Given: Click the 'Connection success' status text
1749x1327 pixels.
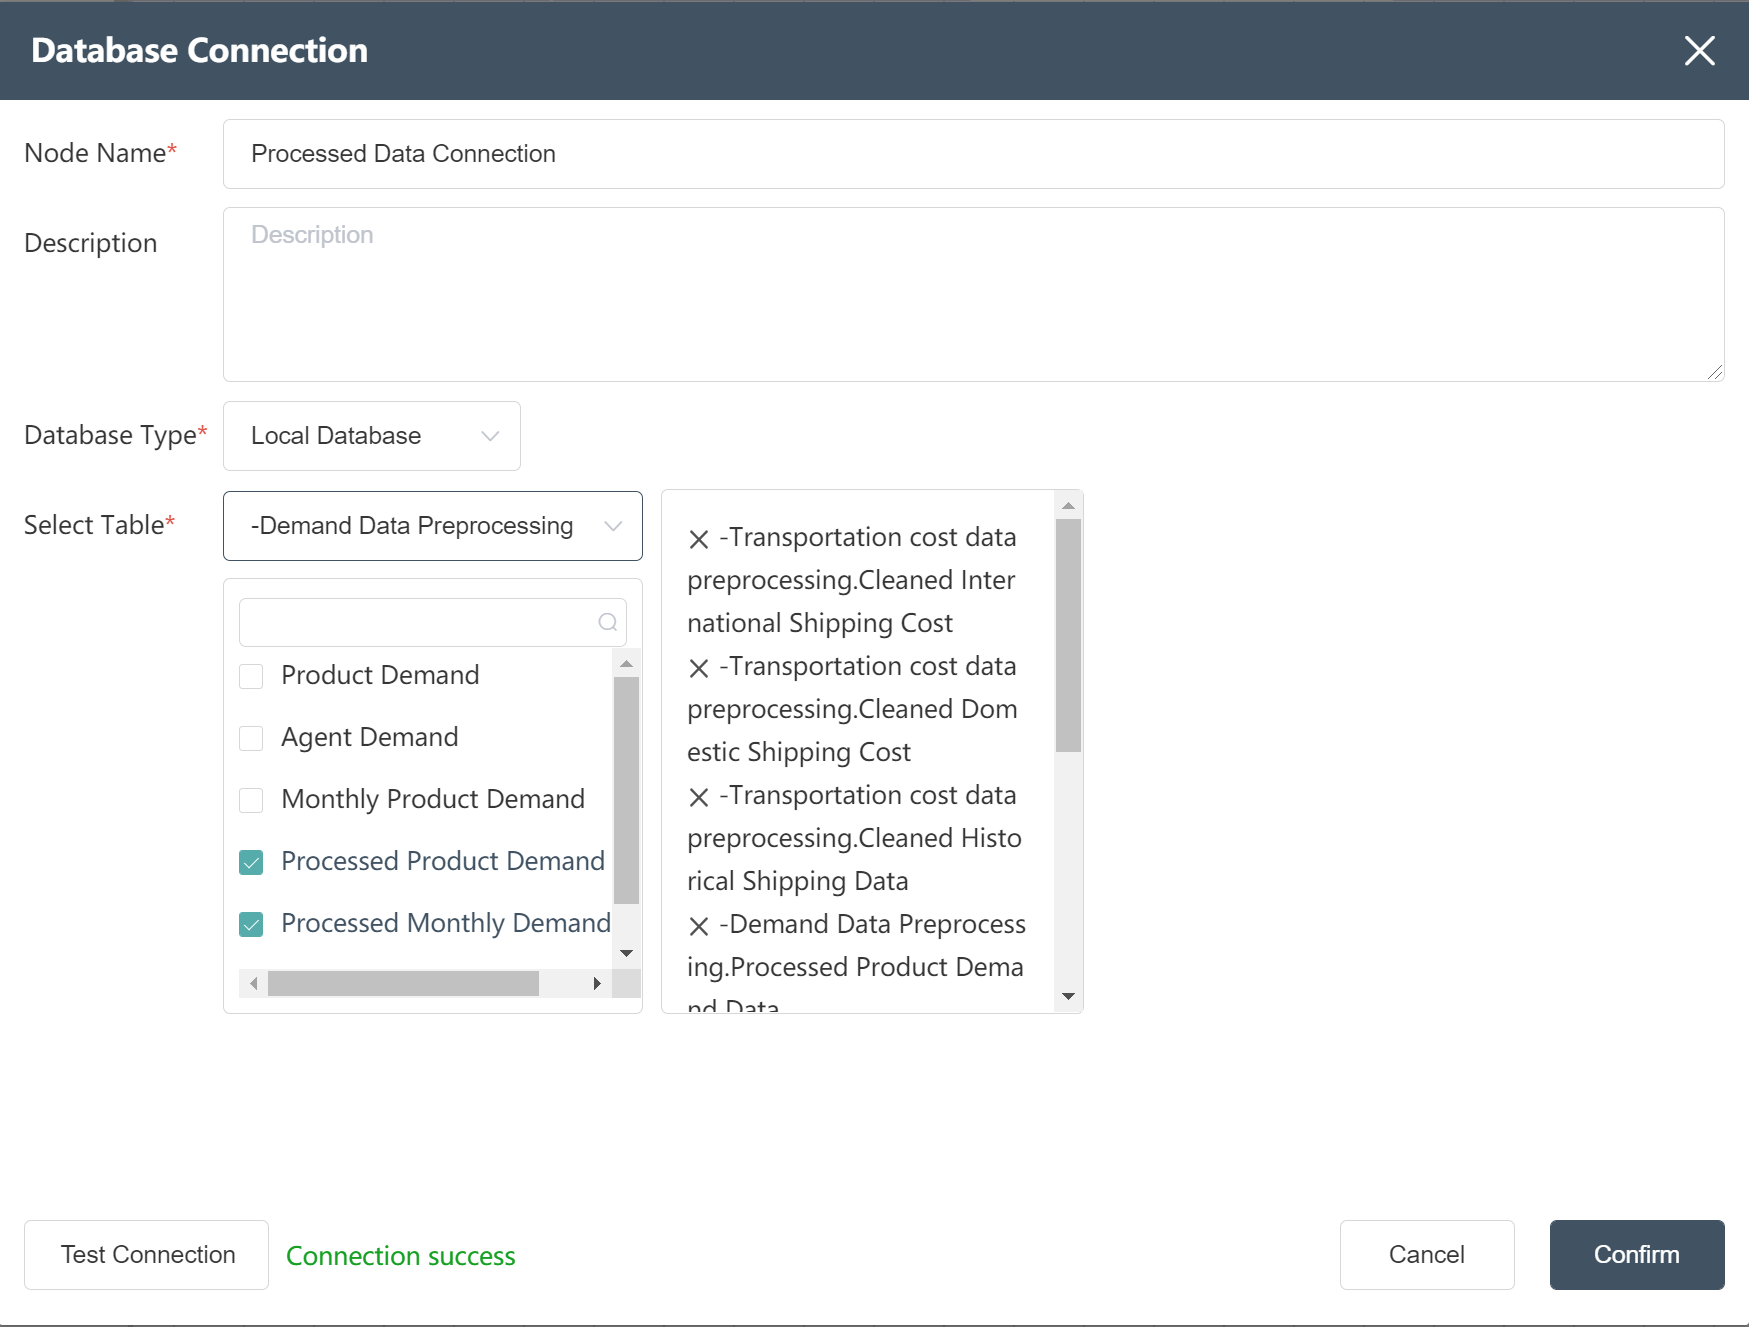Looking at the screenshot, I should (401, 1256).
